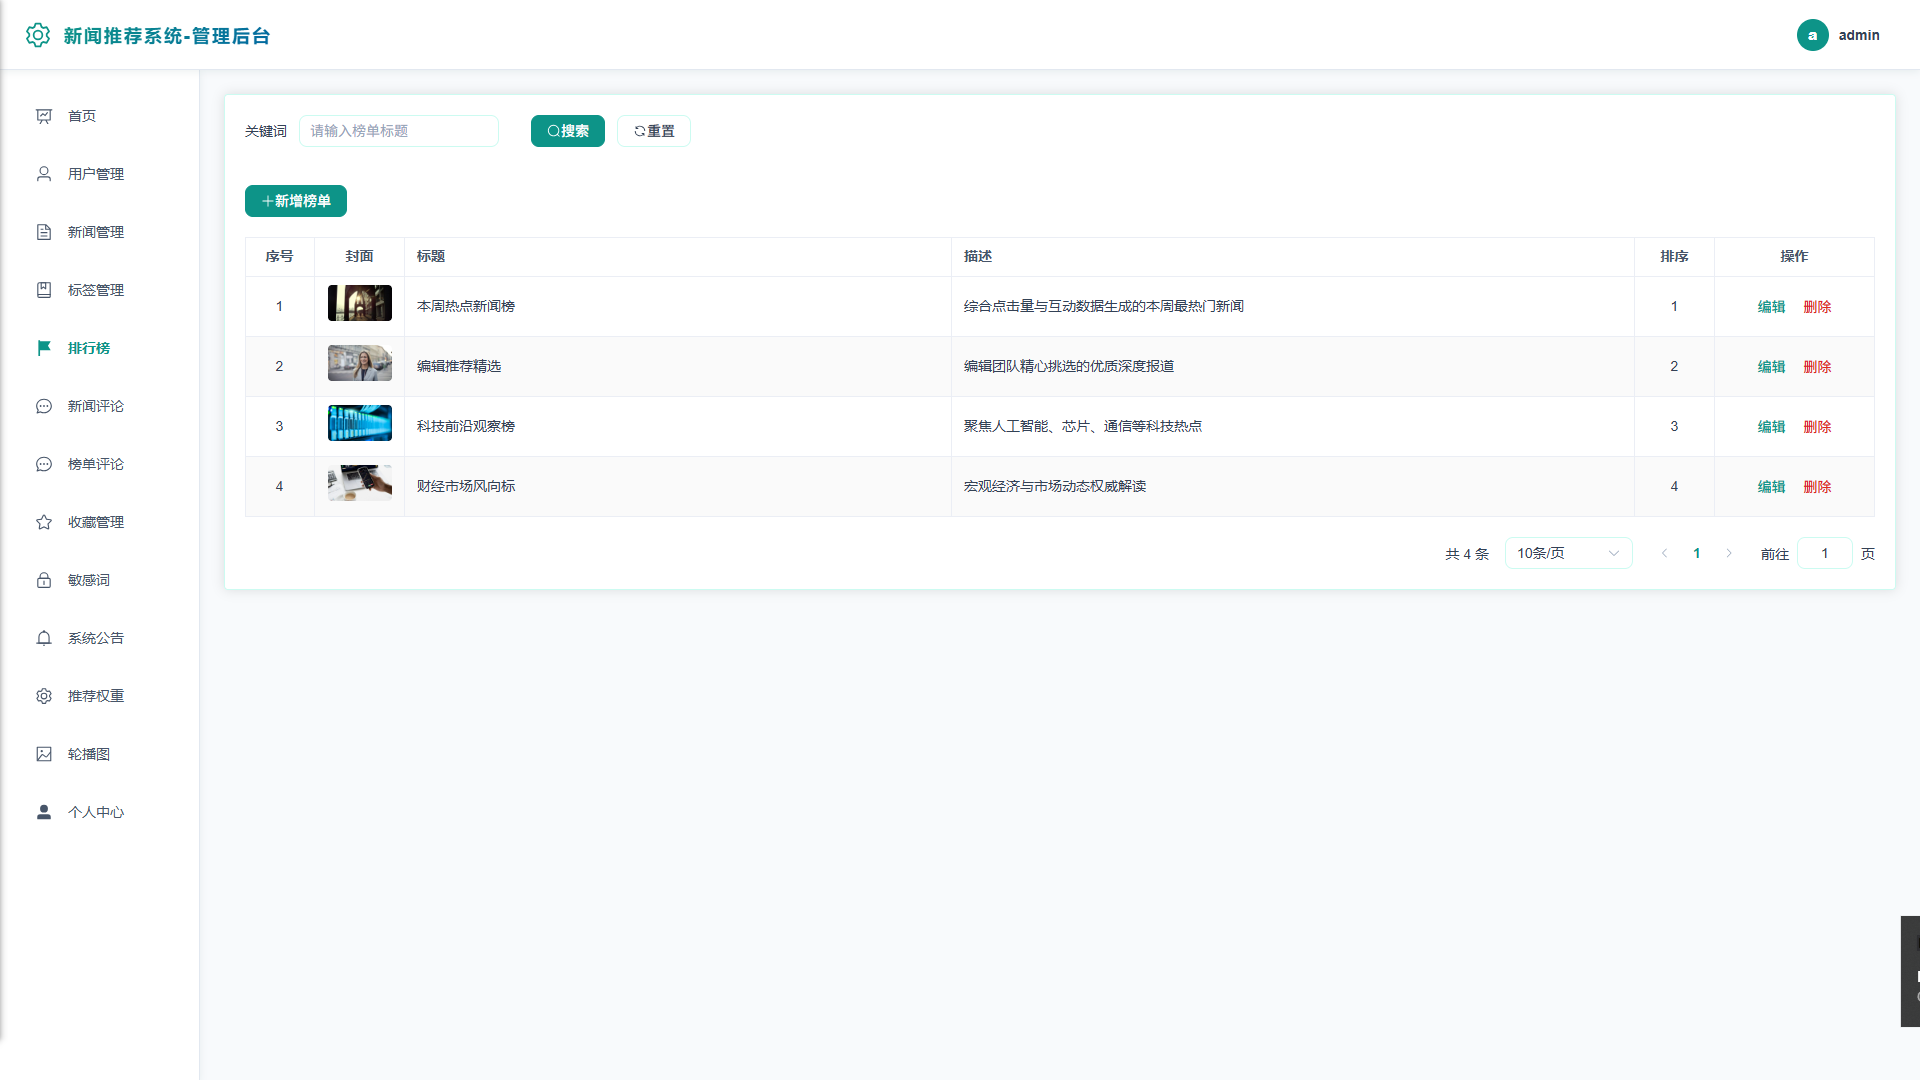Image resolution: width=1920 pixels, height=1080 pixels.
Task: Click the home icon beside 首页
Action: [44, 116]
